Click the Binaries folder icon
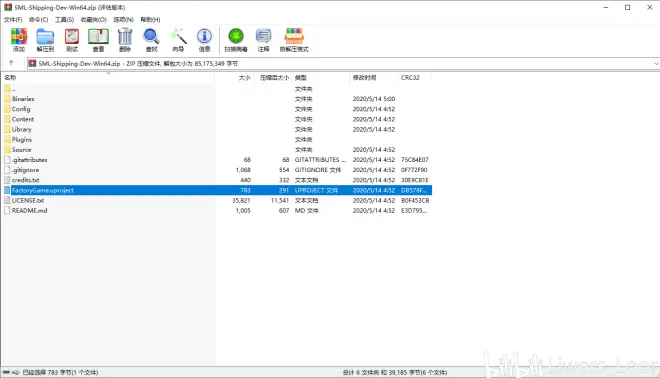The image size is (660, 378). click(x=7, y=99)
